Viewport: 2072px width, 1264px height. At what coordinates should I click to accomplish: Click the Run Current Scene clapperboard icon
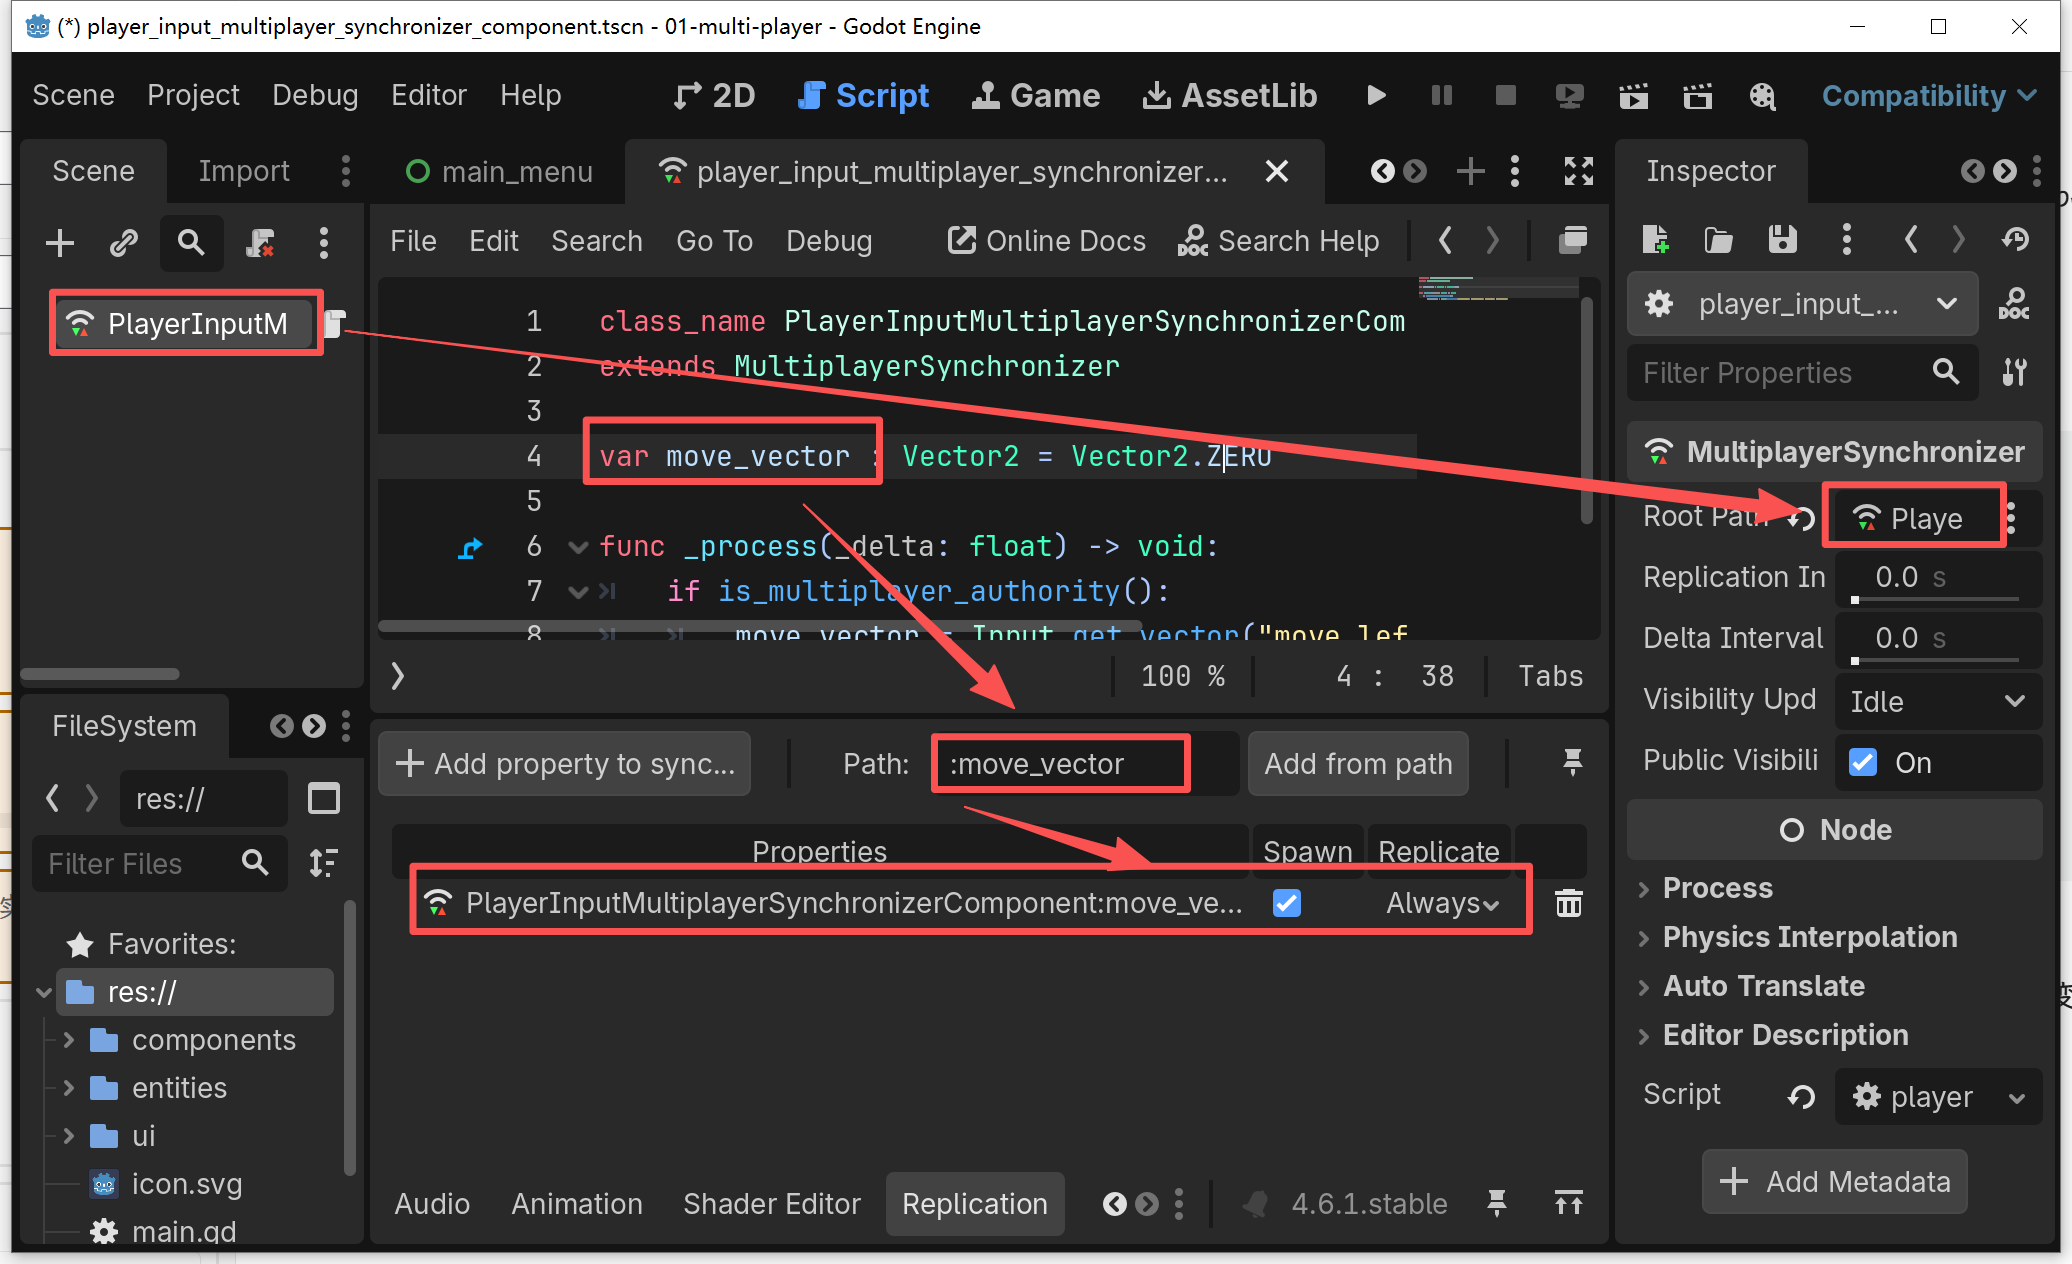(1633, 95)
